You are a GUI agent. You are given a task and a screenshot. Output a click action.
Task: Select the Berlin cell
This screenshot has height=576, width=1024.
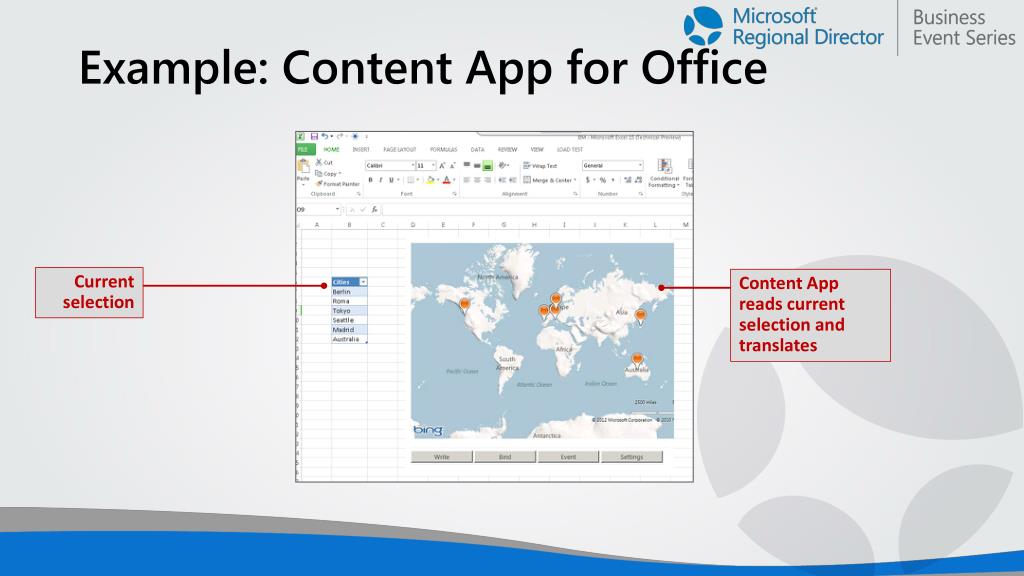point(349,292)
